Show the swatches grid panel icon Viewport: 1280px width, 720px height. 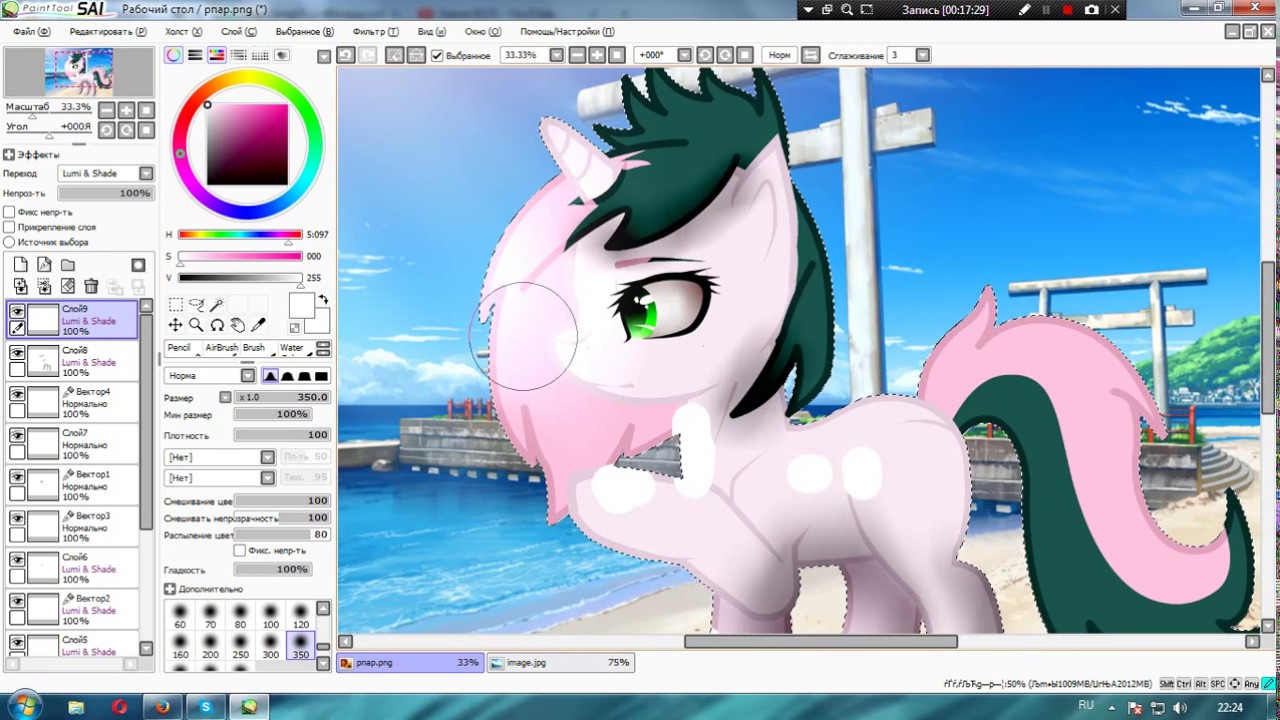tap(260, 55)
